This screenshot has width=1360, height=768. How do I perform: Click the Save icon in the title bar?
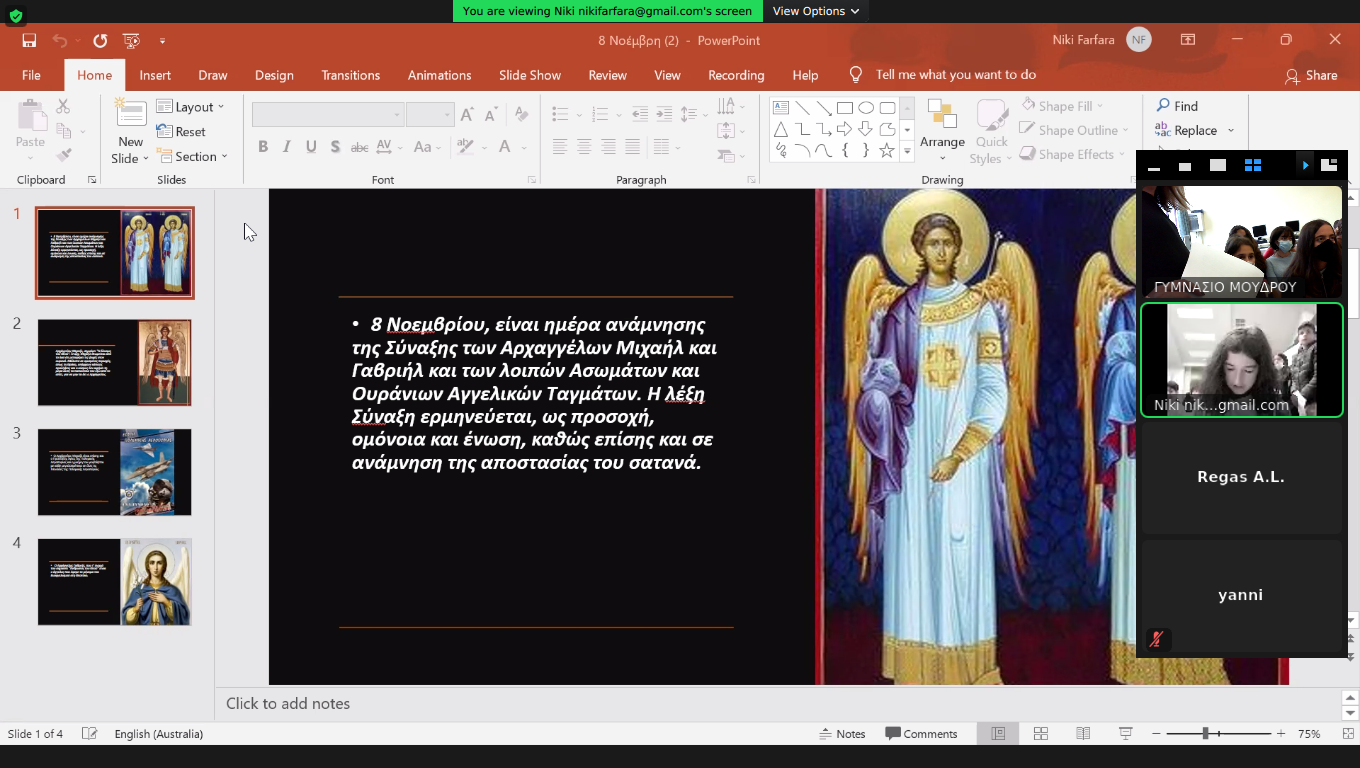(x=29, y=41)
